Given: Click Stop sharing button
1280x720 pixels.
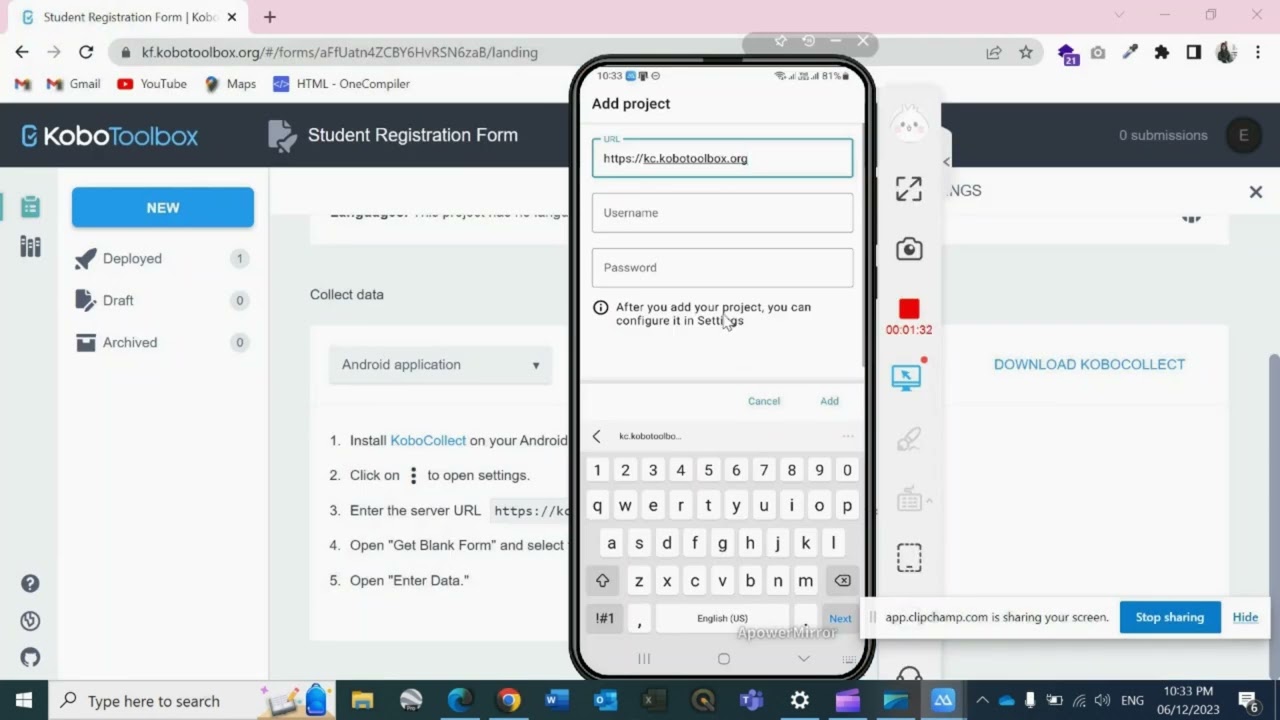Looking at the screenshot, I should (x=1169, y=617).
